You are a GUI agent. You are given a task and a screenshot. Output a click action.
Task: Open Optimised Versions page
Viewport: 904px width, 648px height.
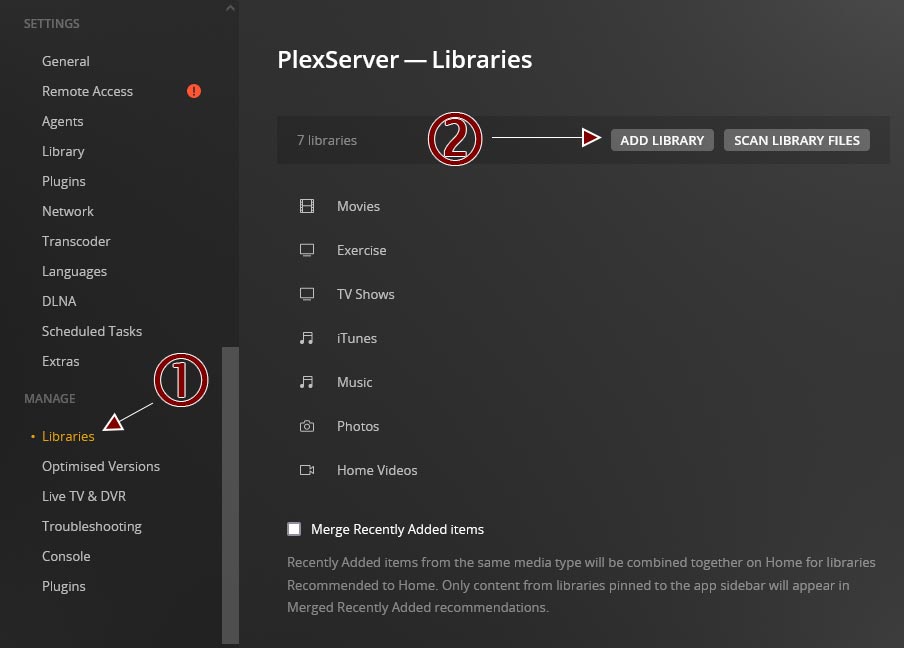[101, 466]
